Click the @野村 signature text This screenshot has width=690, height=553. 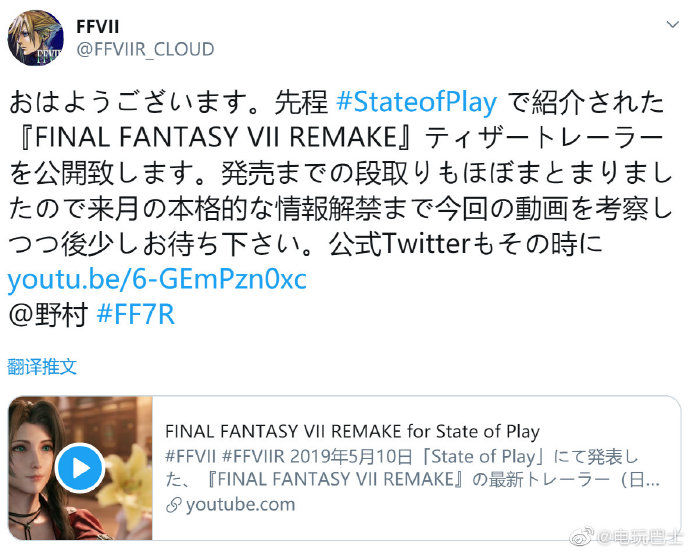pyautogui.click(x=48, y=315)
